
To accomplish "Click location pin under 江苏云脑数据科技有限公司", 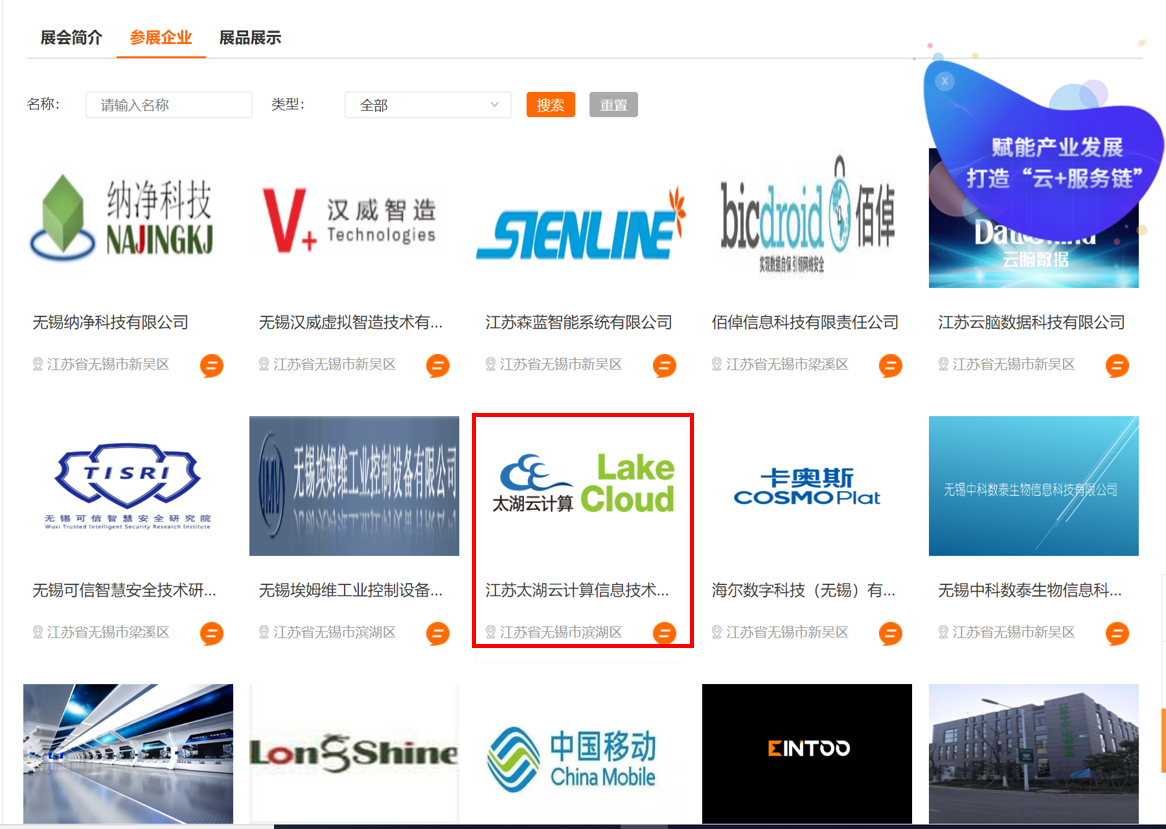I will [943, 364].
